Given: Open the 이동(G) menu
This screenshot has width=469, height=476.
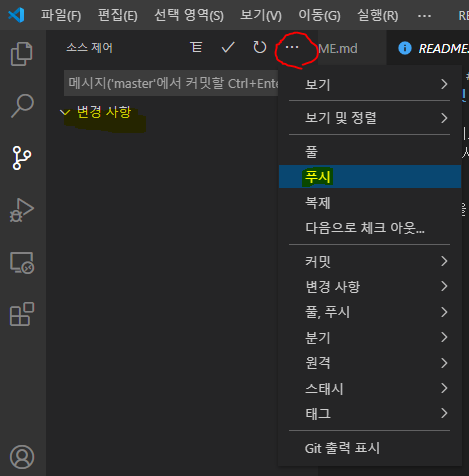Looking at the screenshot, I should pyautogui.click(x=319, y=15).
